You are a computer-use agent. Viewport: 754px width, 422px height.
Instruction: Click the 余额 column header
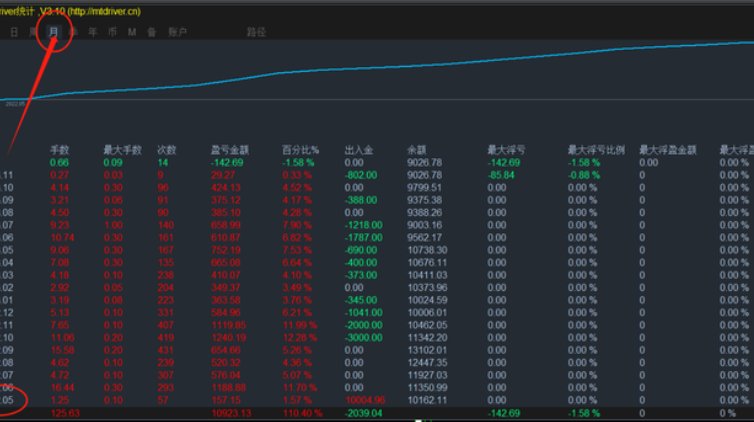pos(416,150)
